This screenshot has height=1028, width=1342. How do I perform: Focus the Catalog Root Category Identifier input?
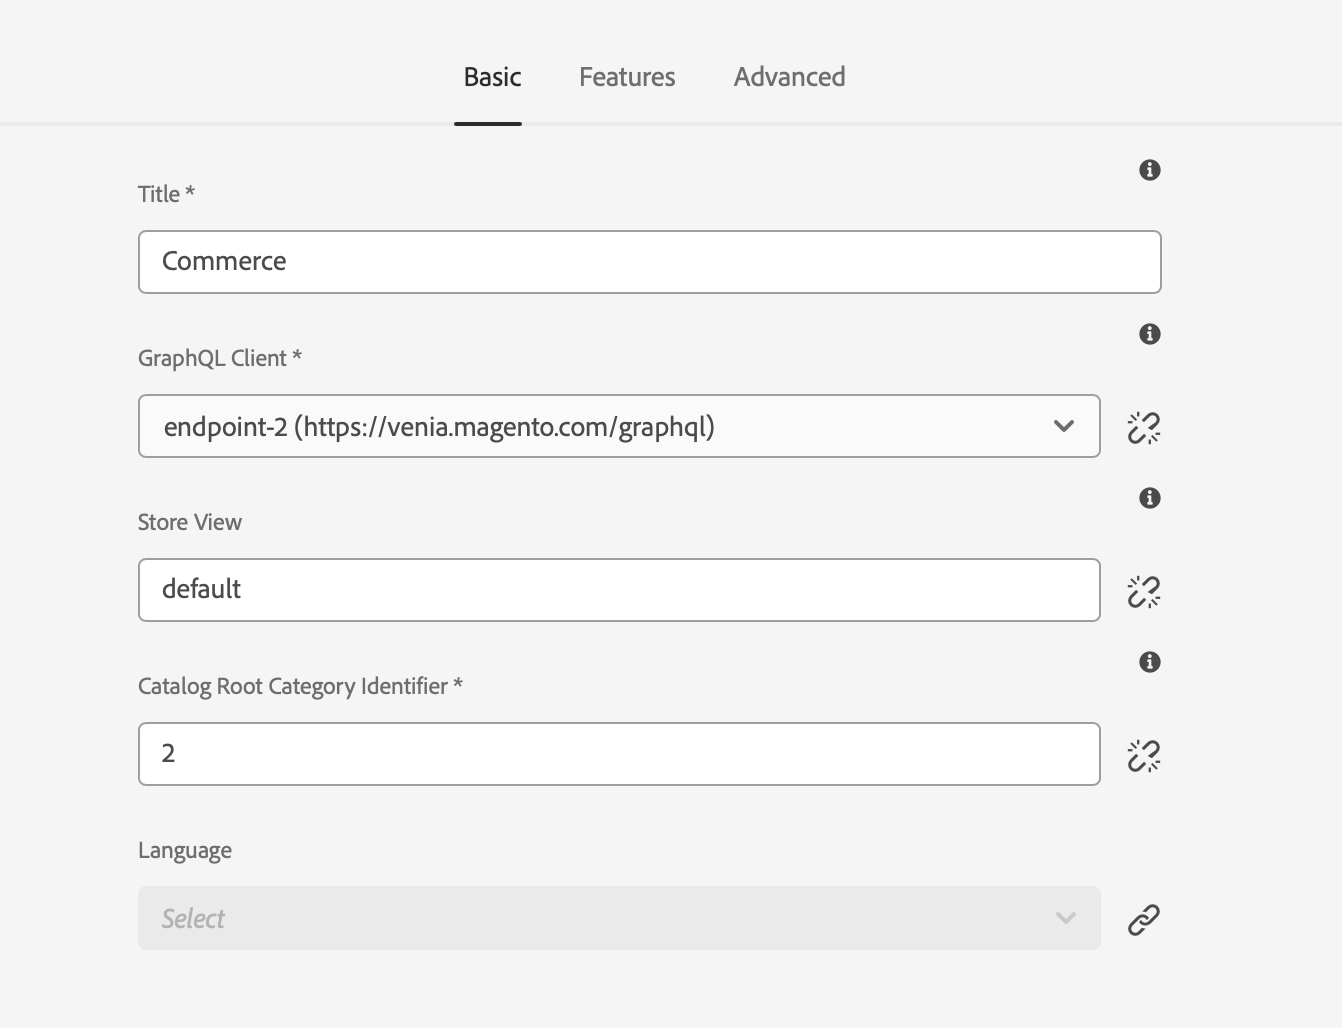coord(618,754)
